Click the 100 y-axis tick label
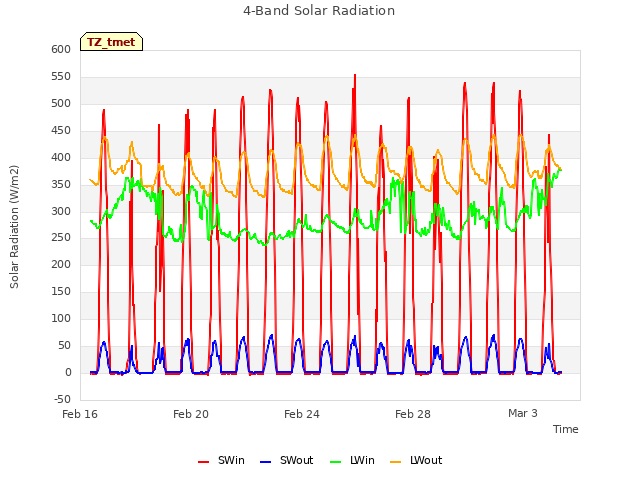The height and width of the screenshot is (480, 640). click(61, 318)
